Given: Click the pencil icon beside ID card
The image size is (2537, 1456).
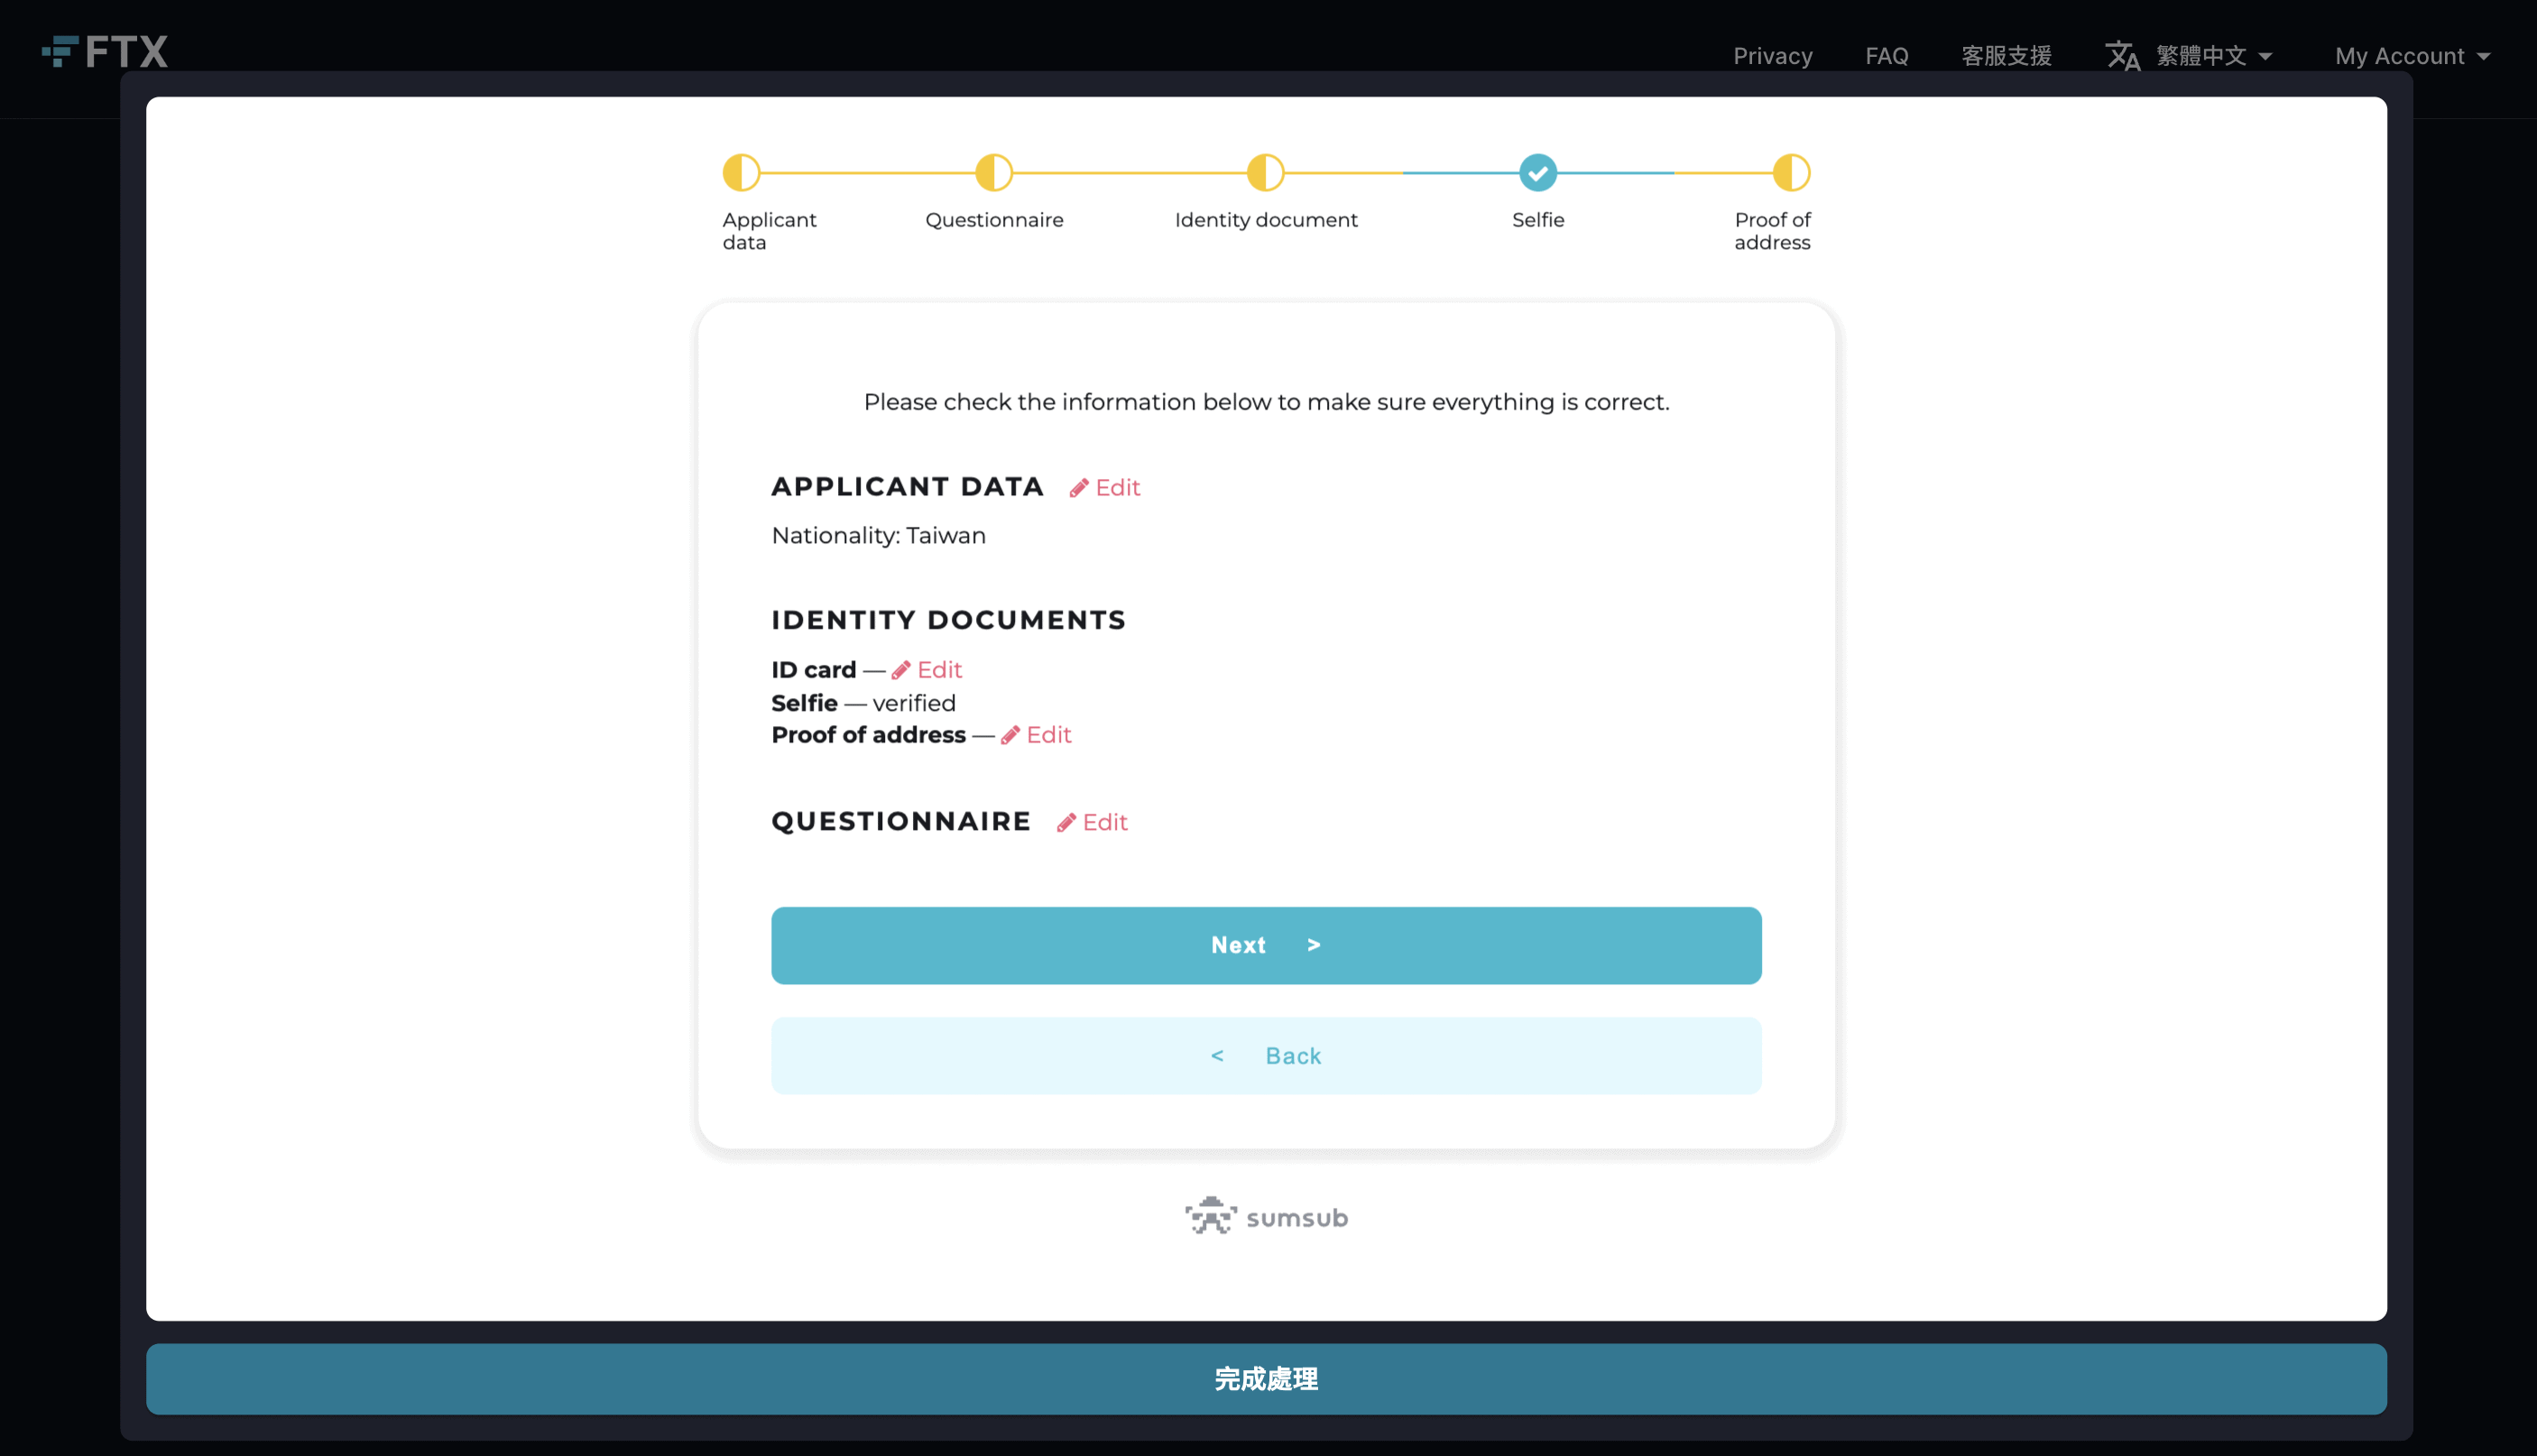Looking at the screenshot, I should click(901, 670).
